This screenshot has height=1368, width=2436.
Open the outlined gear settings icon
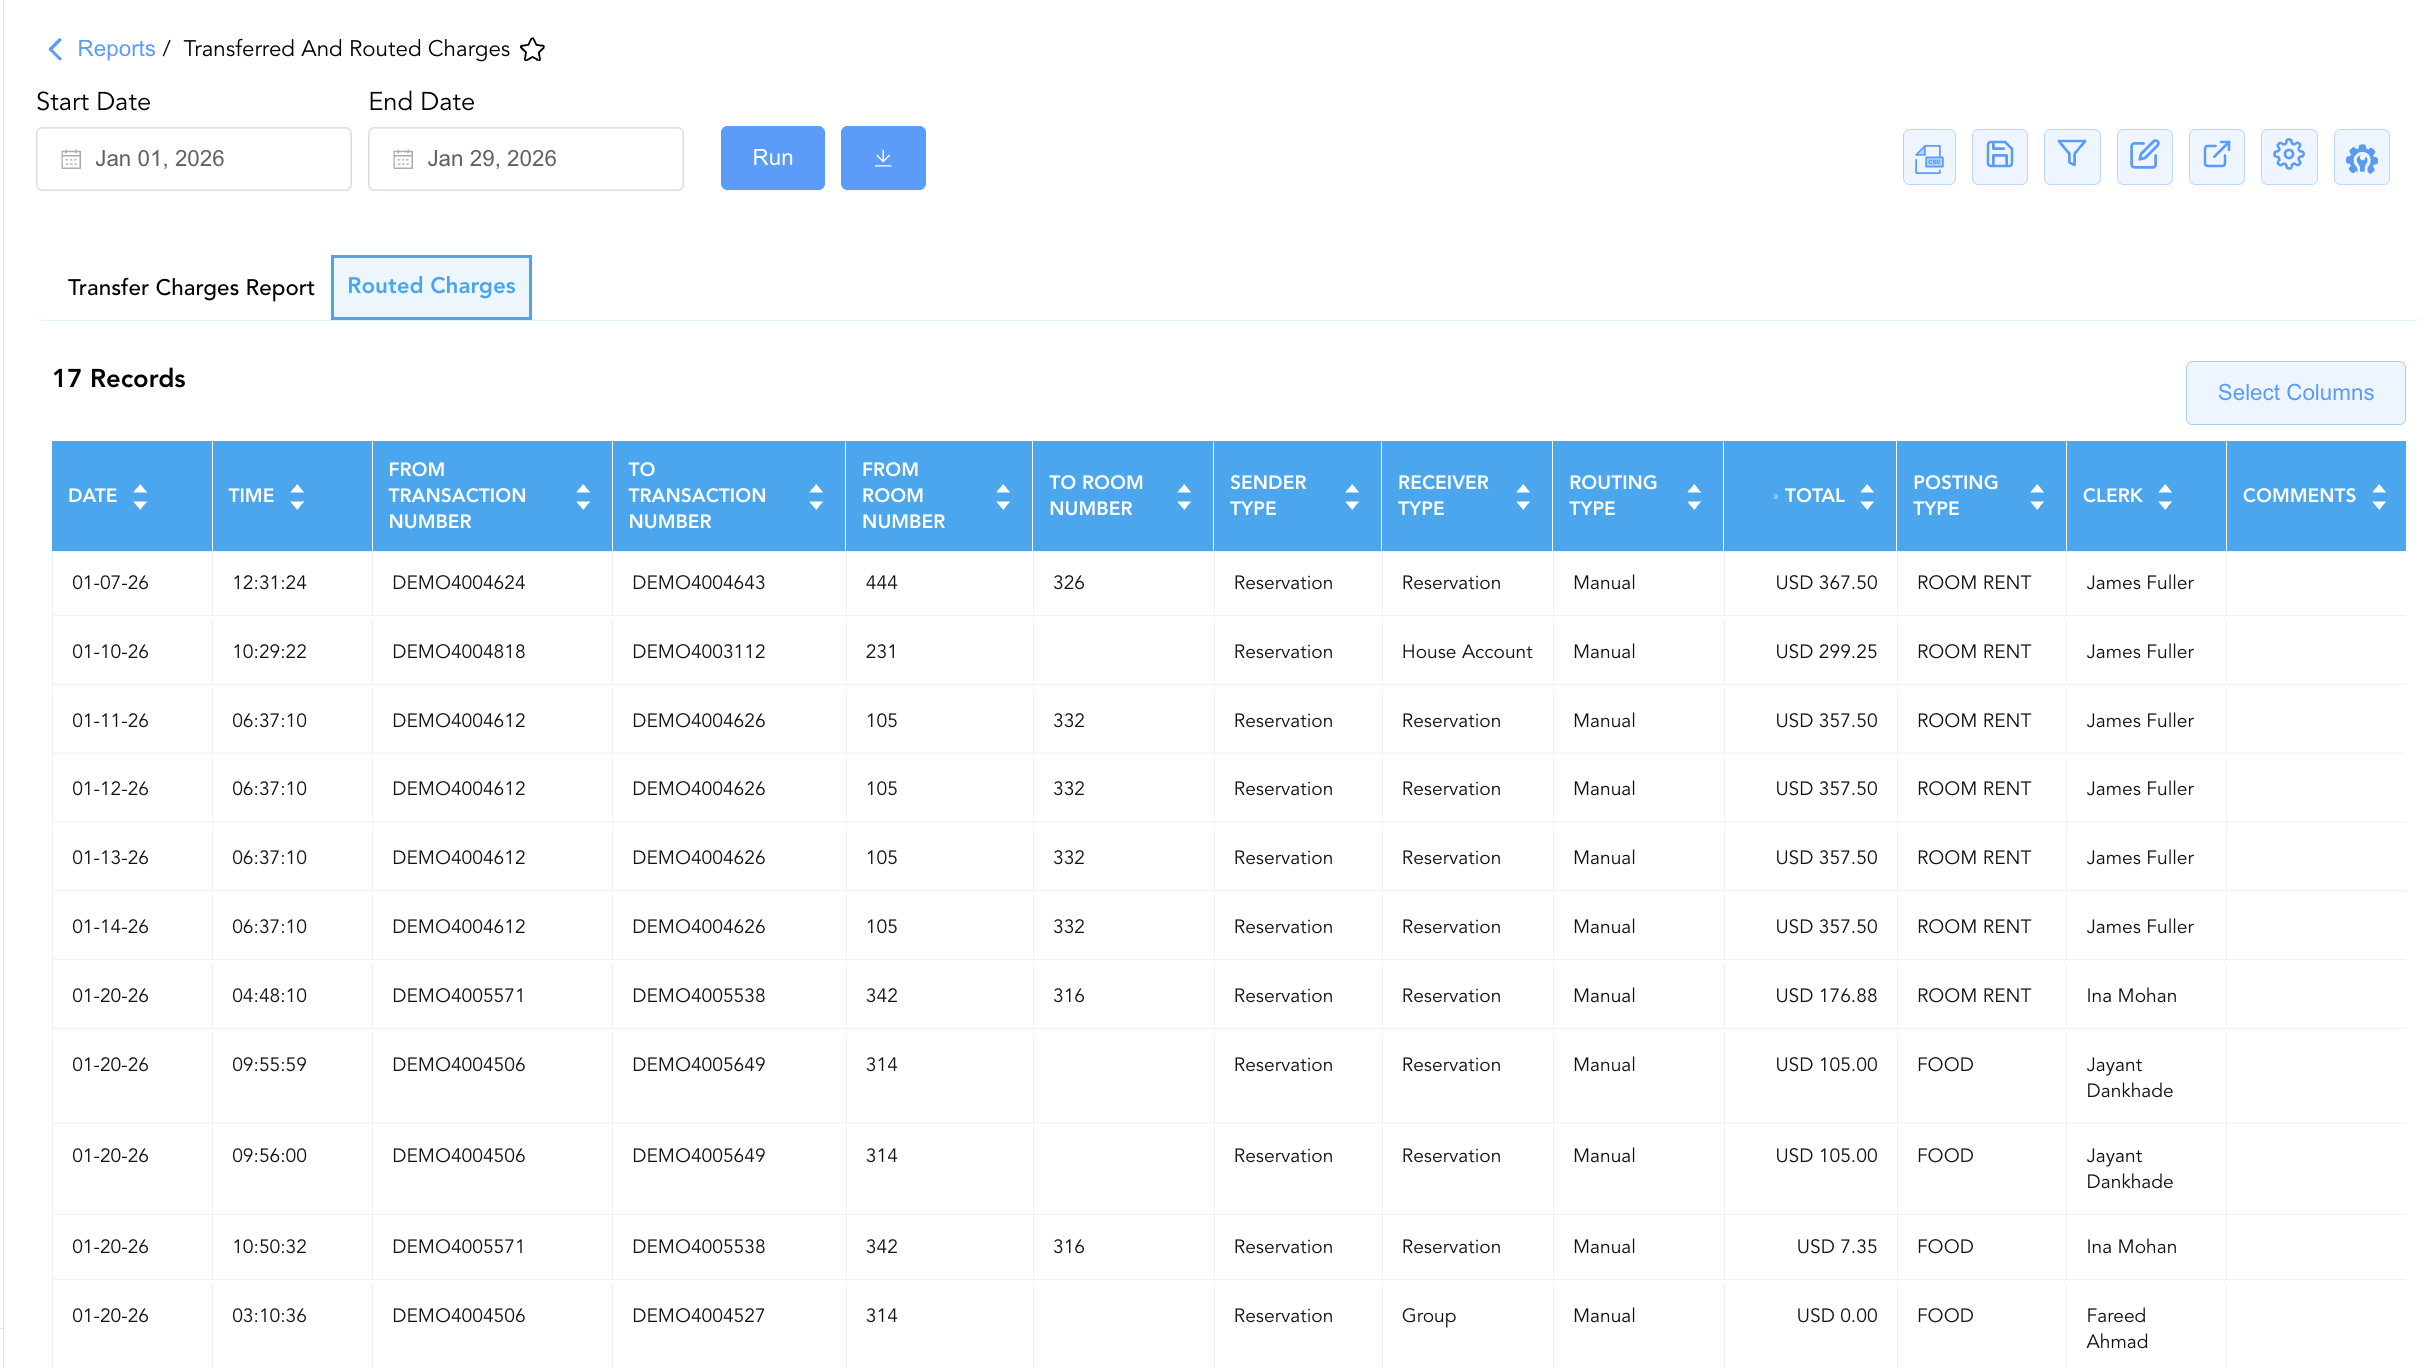point(2289,157)
